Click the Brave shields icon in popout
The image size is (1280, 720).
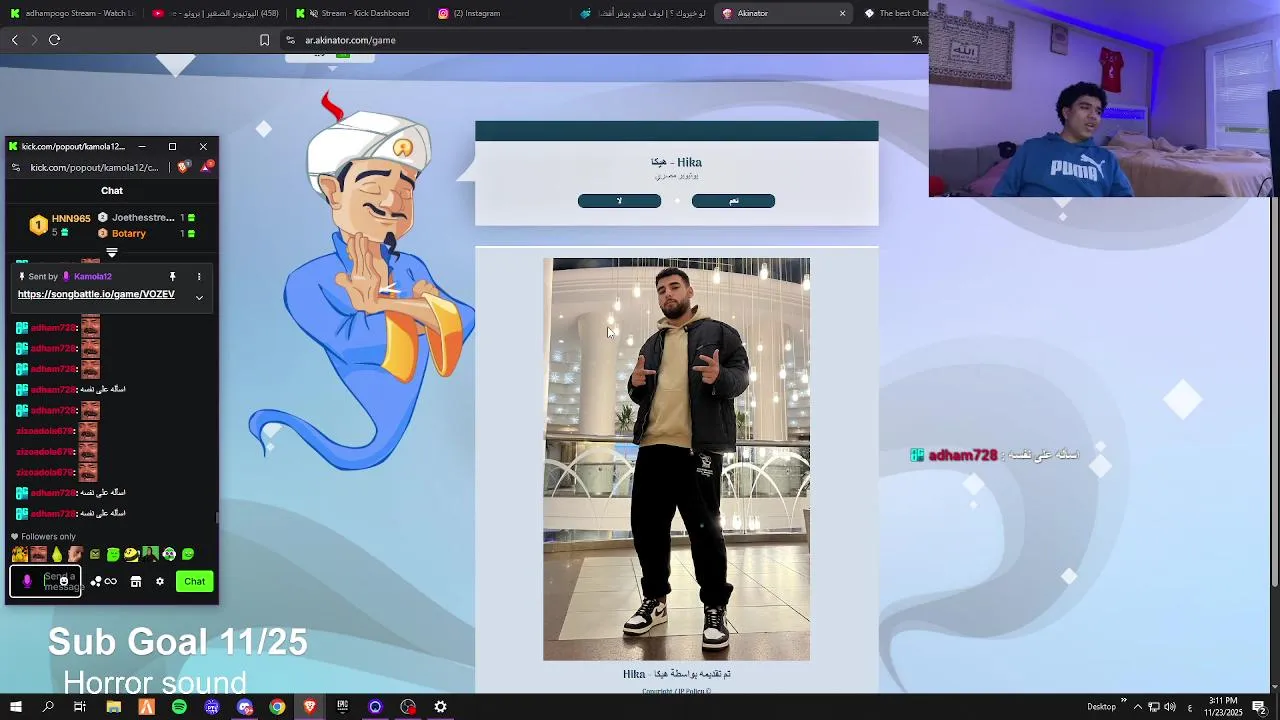[x=183, y=167]
